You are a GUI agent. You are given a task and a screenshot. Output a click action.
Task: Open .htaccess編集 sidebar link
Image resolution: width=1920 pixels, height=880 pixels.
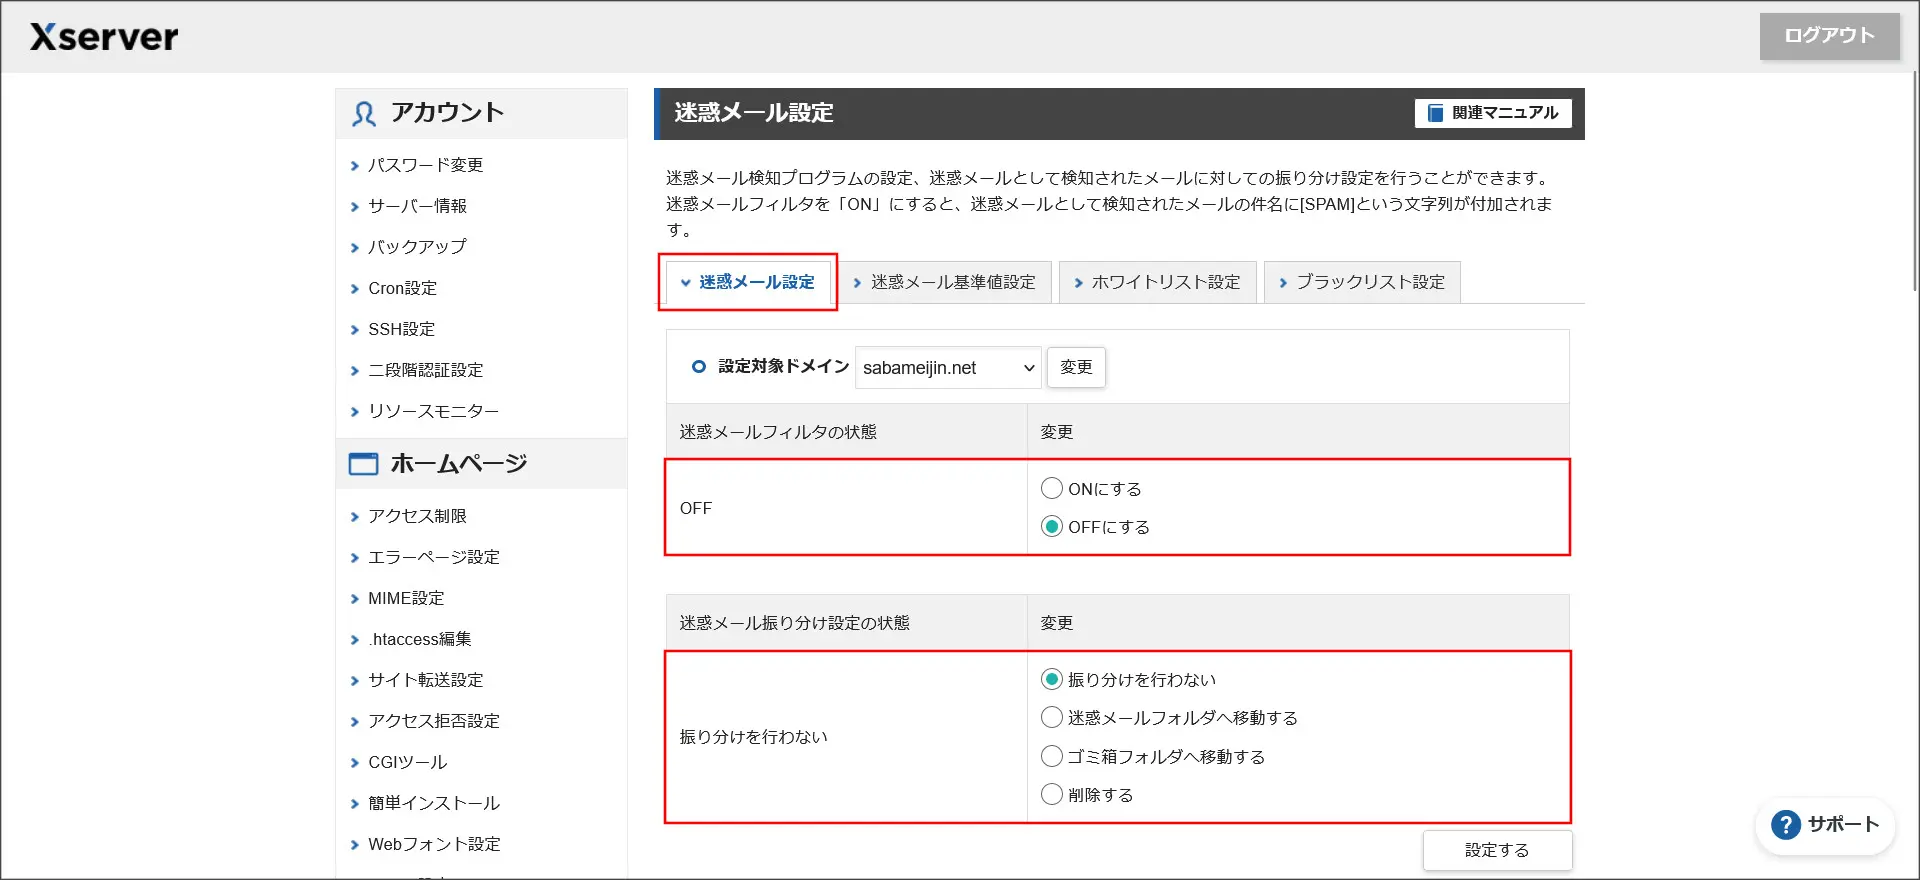pos(419,639)
